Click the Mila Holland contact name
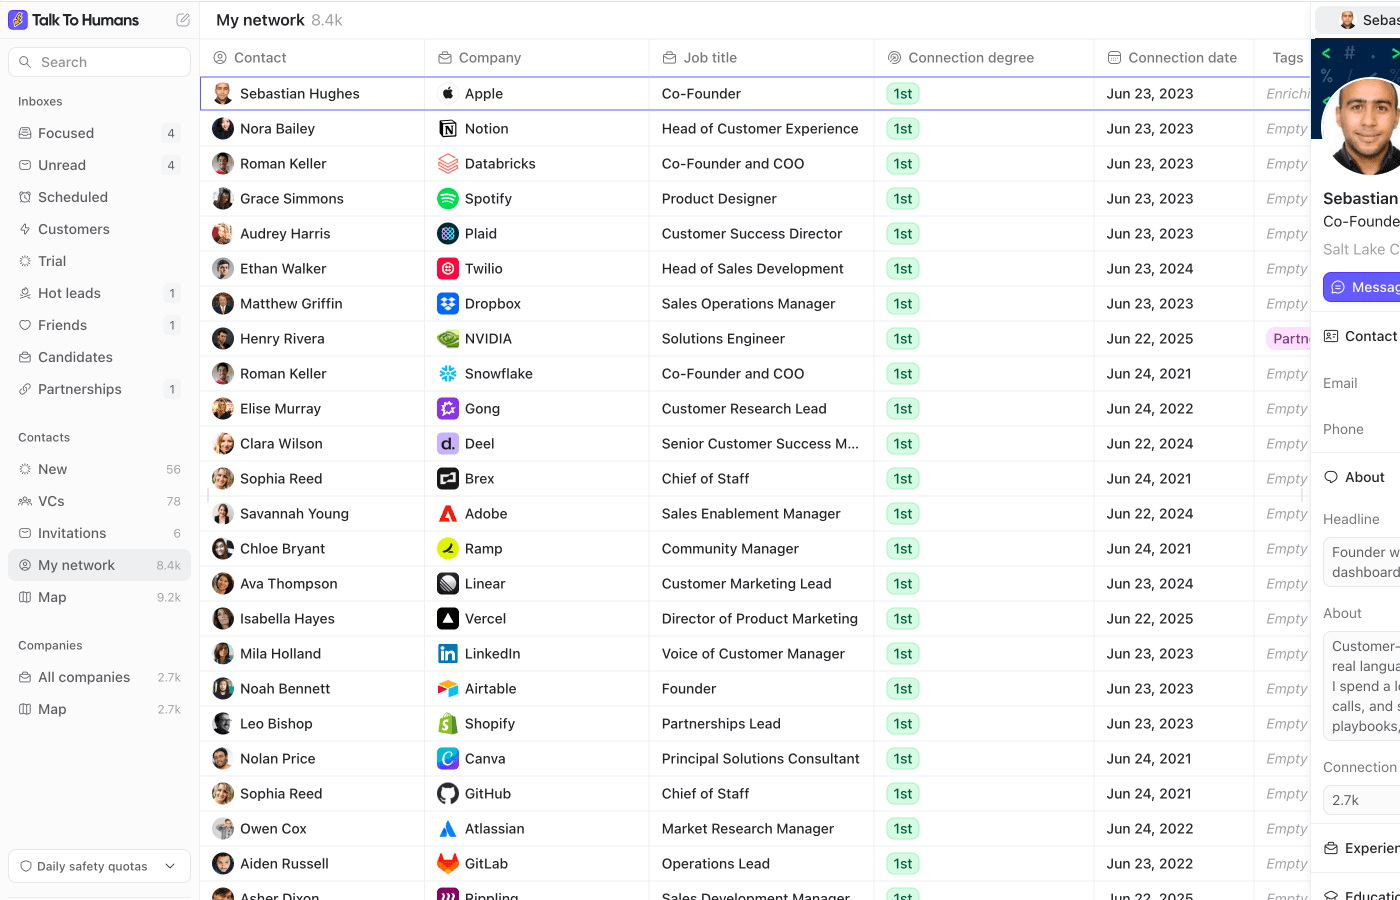 point(280,654)
